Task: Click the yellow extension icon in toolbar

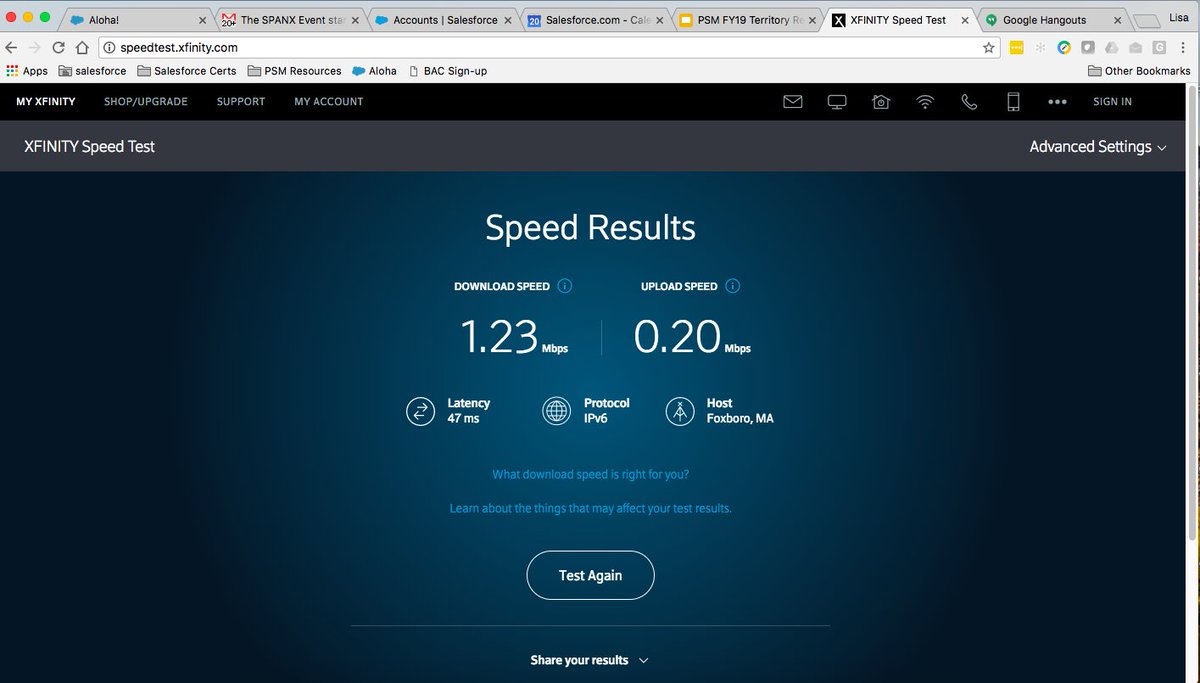Action: pos(1017,47)
